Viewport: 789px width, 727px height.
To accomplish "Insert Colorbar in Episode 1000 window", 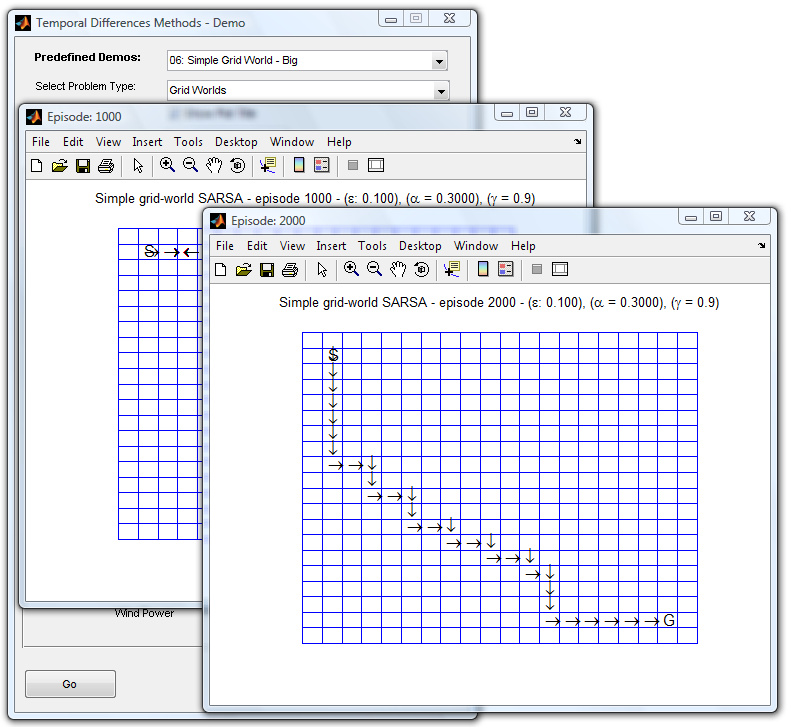I will 298,165.
